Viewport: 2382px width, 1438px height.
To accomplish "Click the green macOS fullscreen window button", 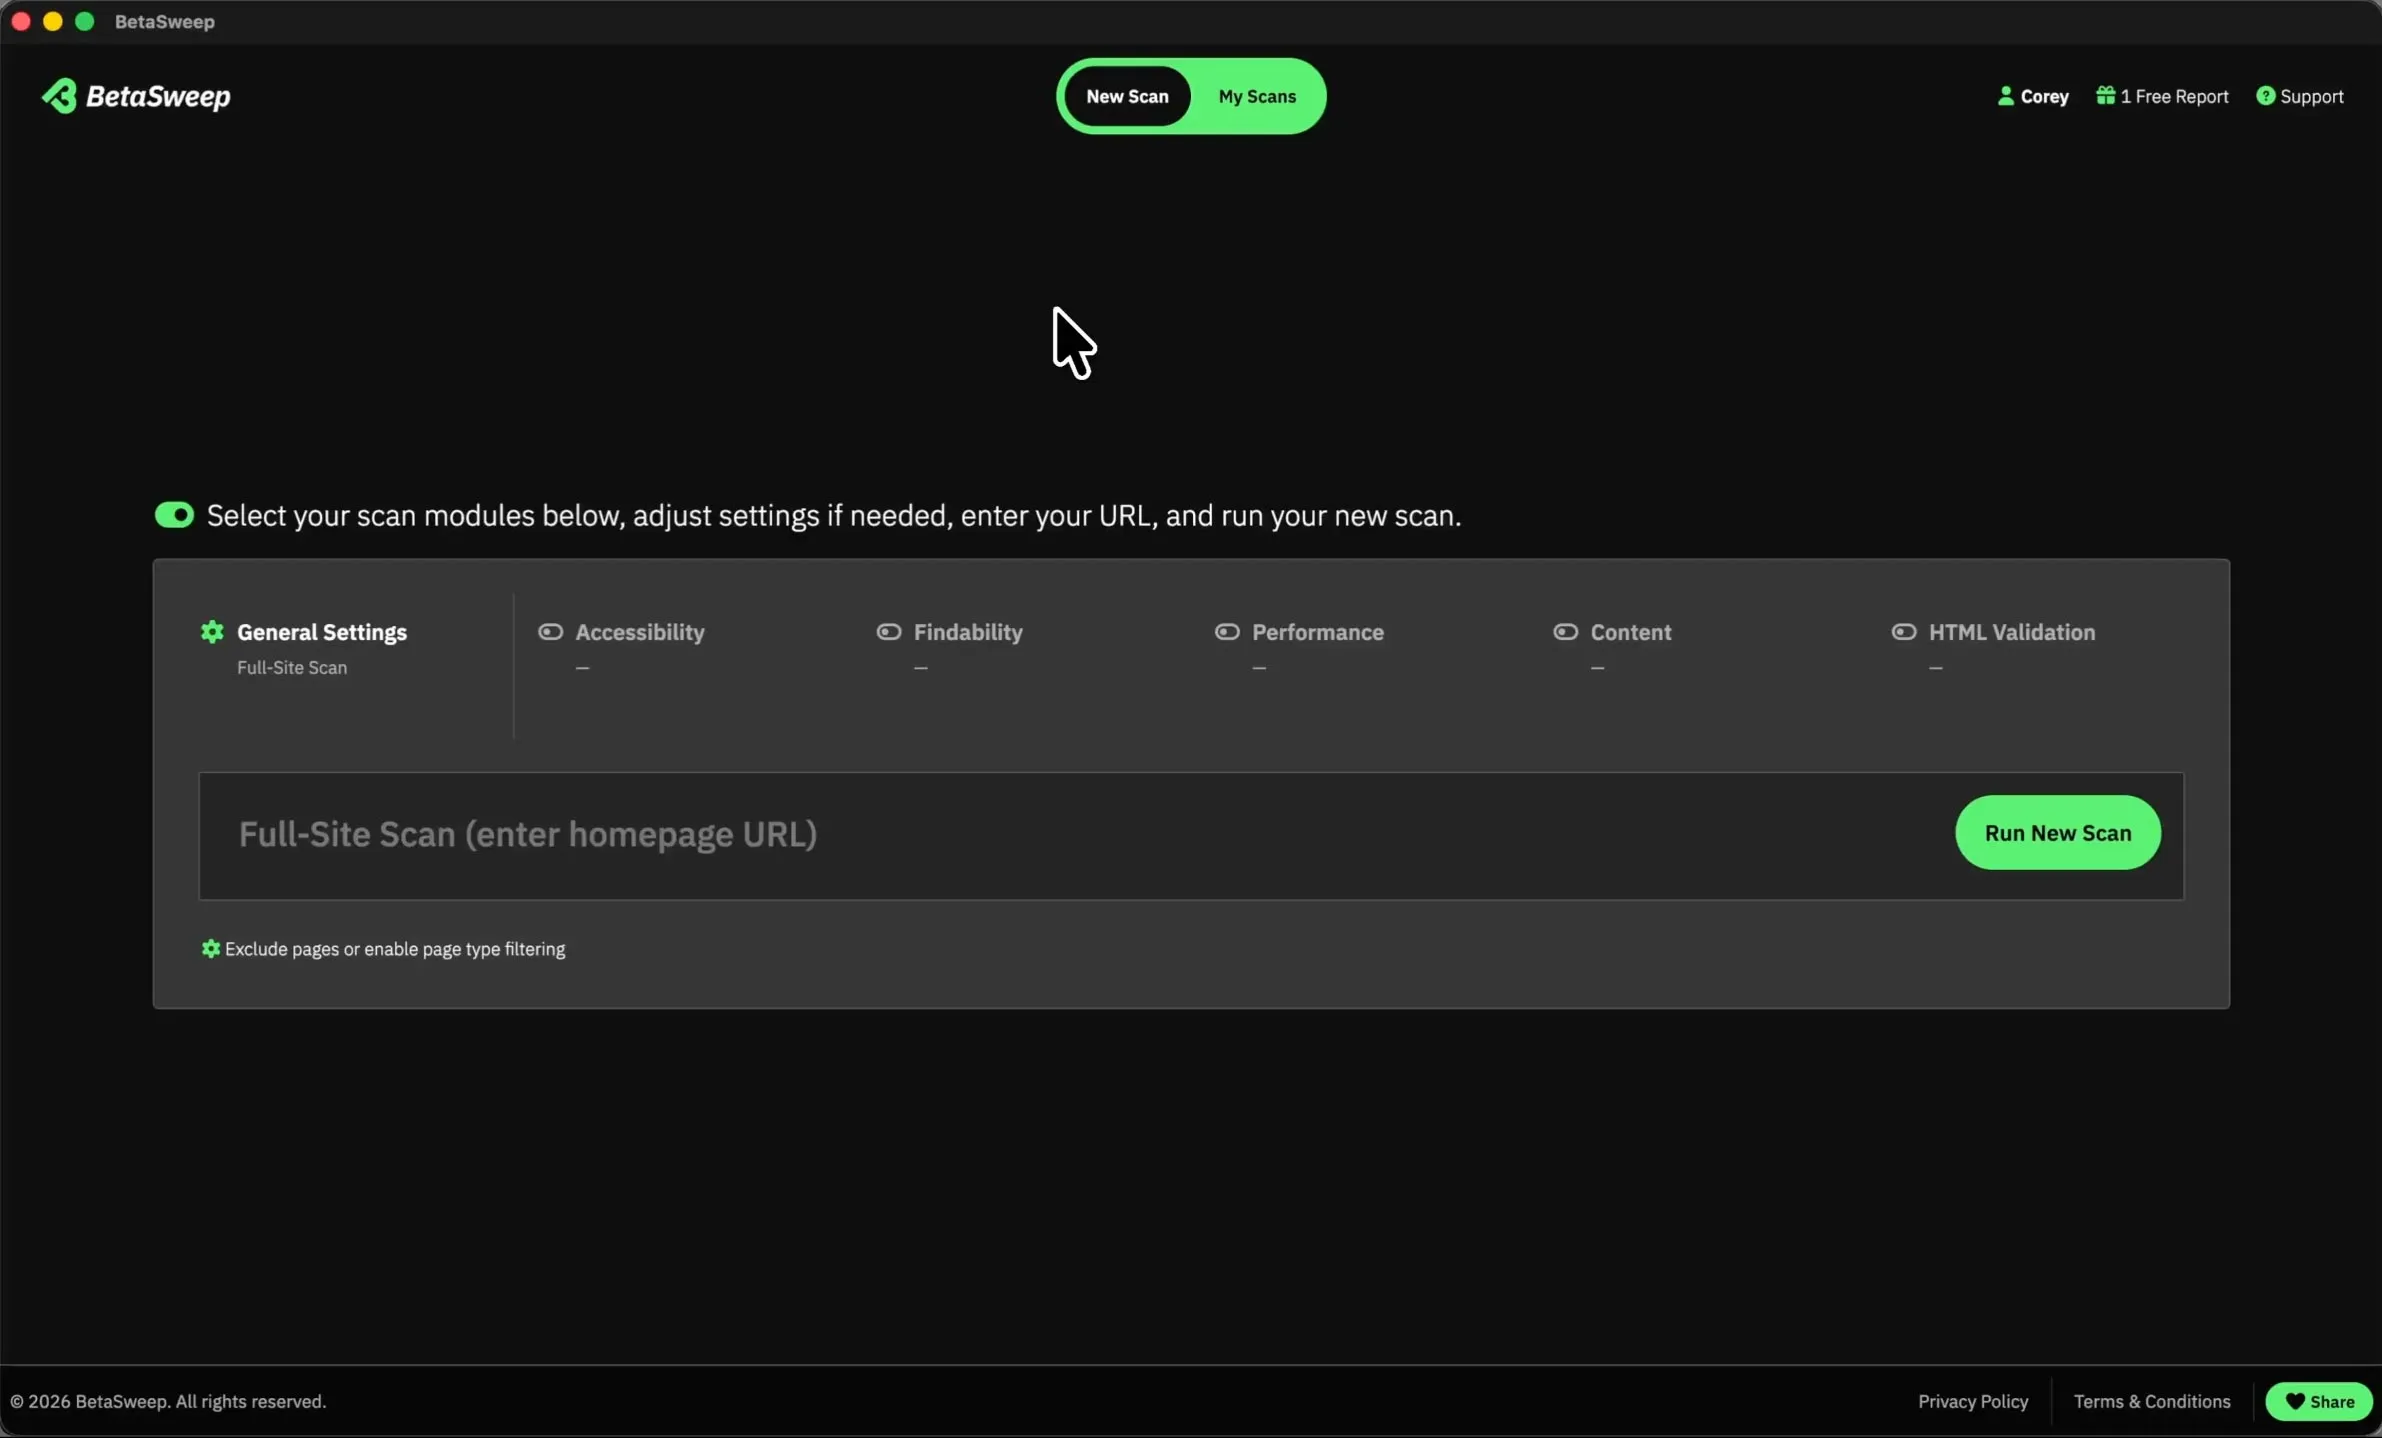I will (85, 21).
